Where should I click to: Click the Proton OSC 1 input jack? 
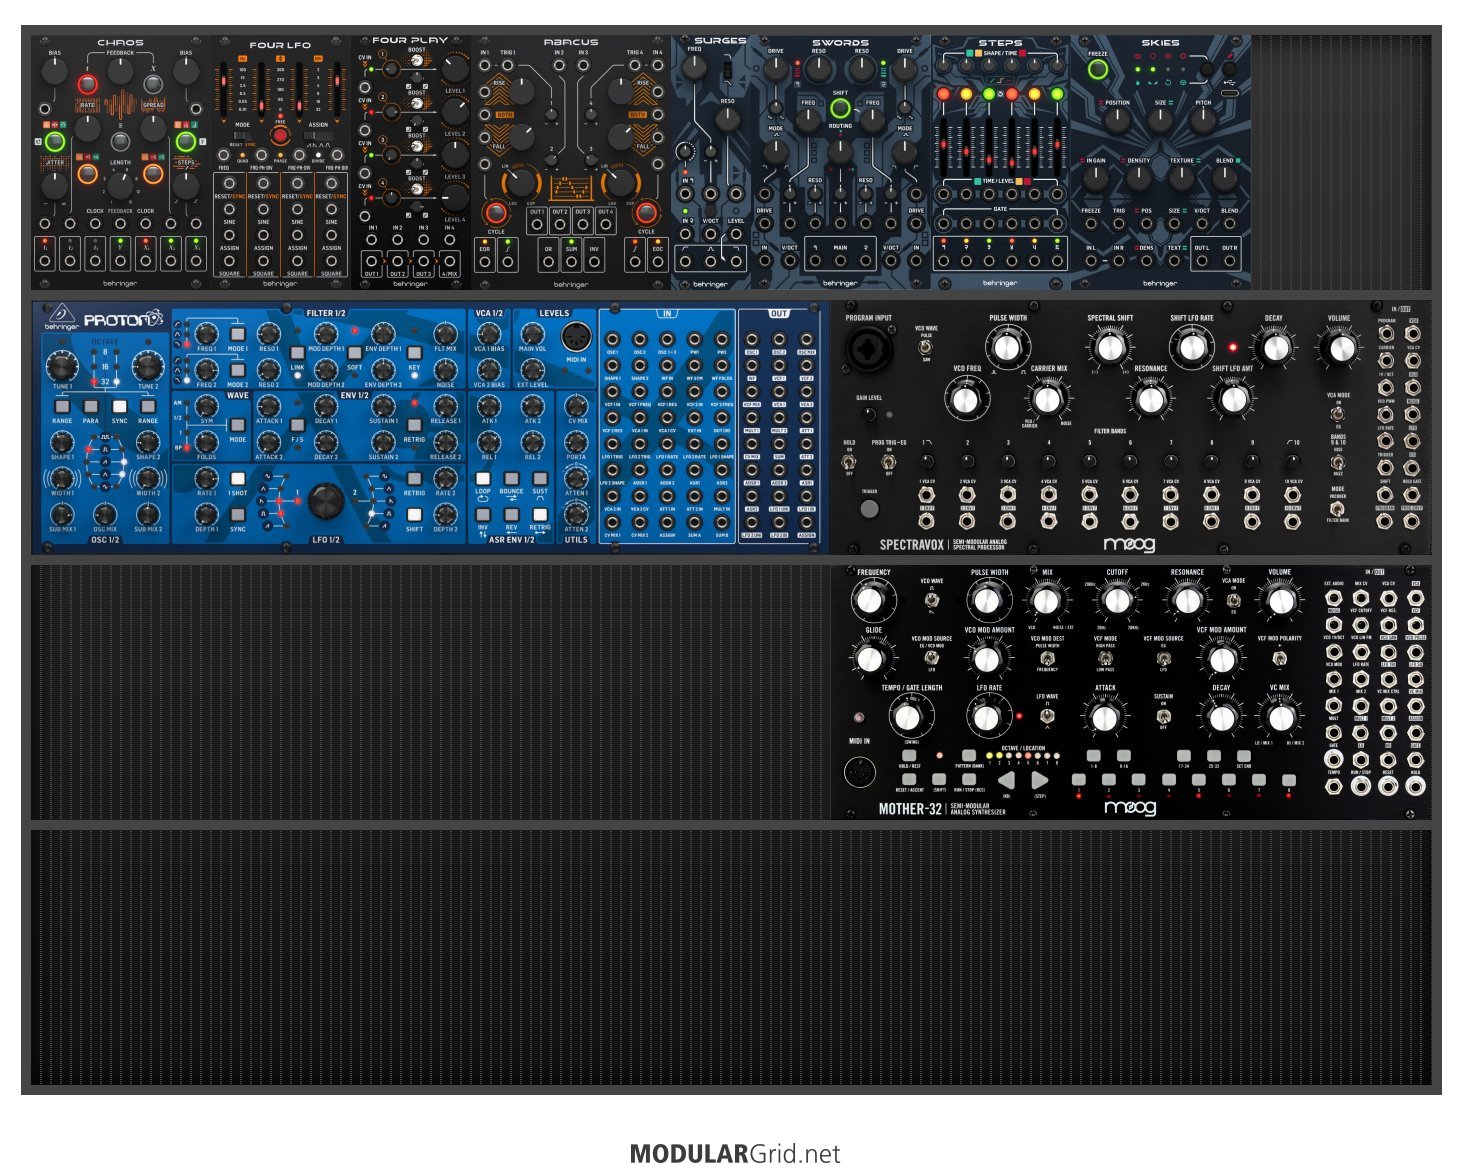[x=612, y=339]
